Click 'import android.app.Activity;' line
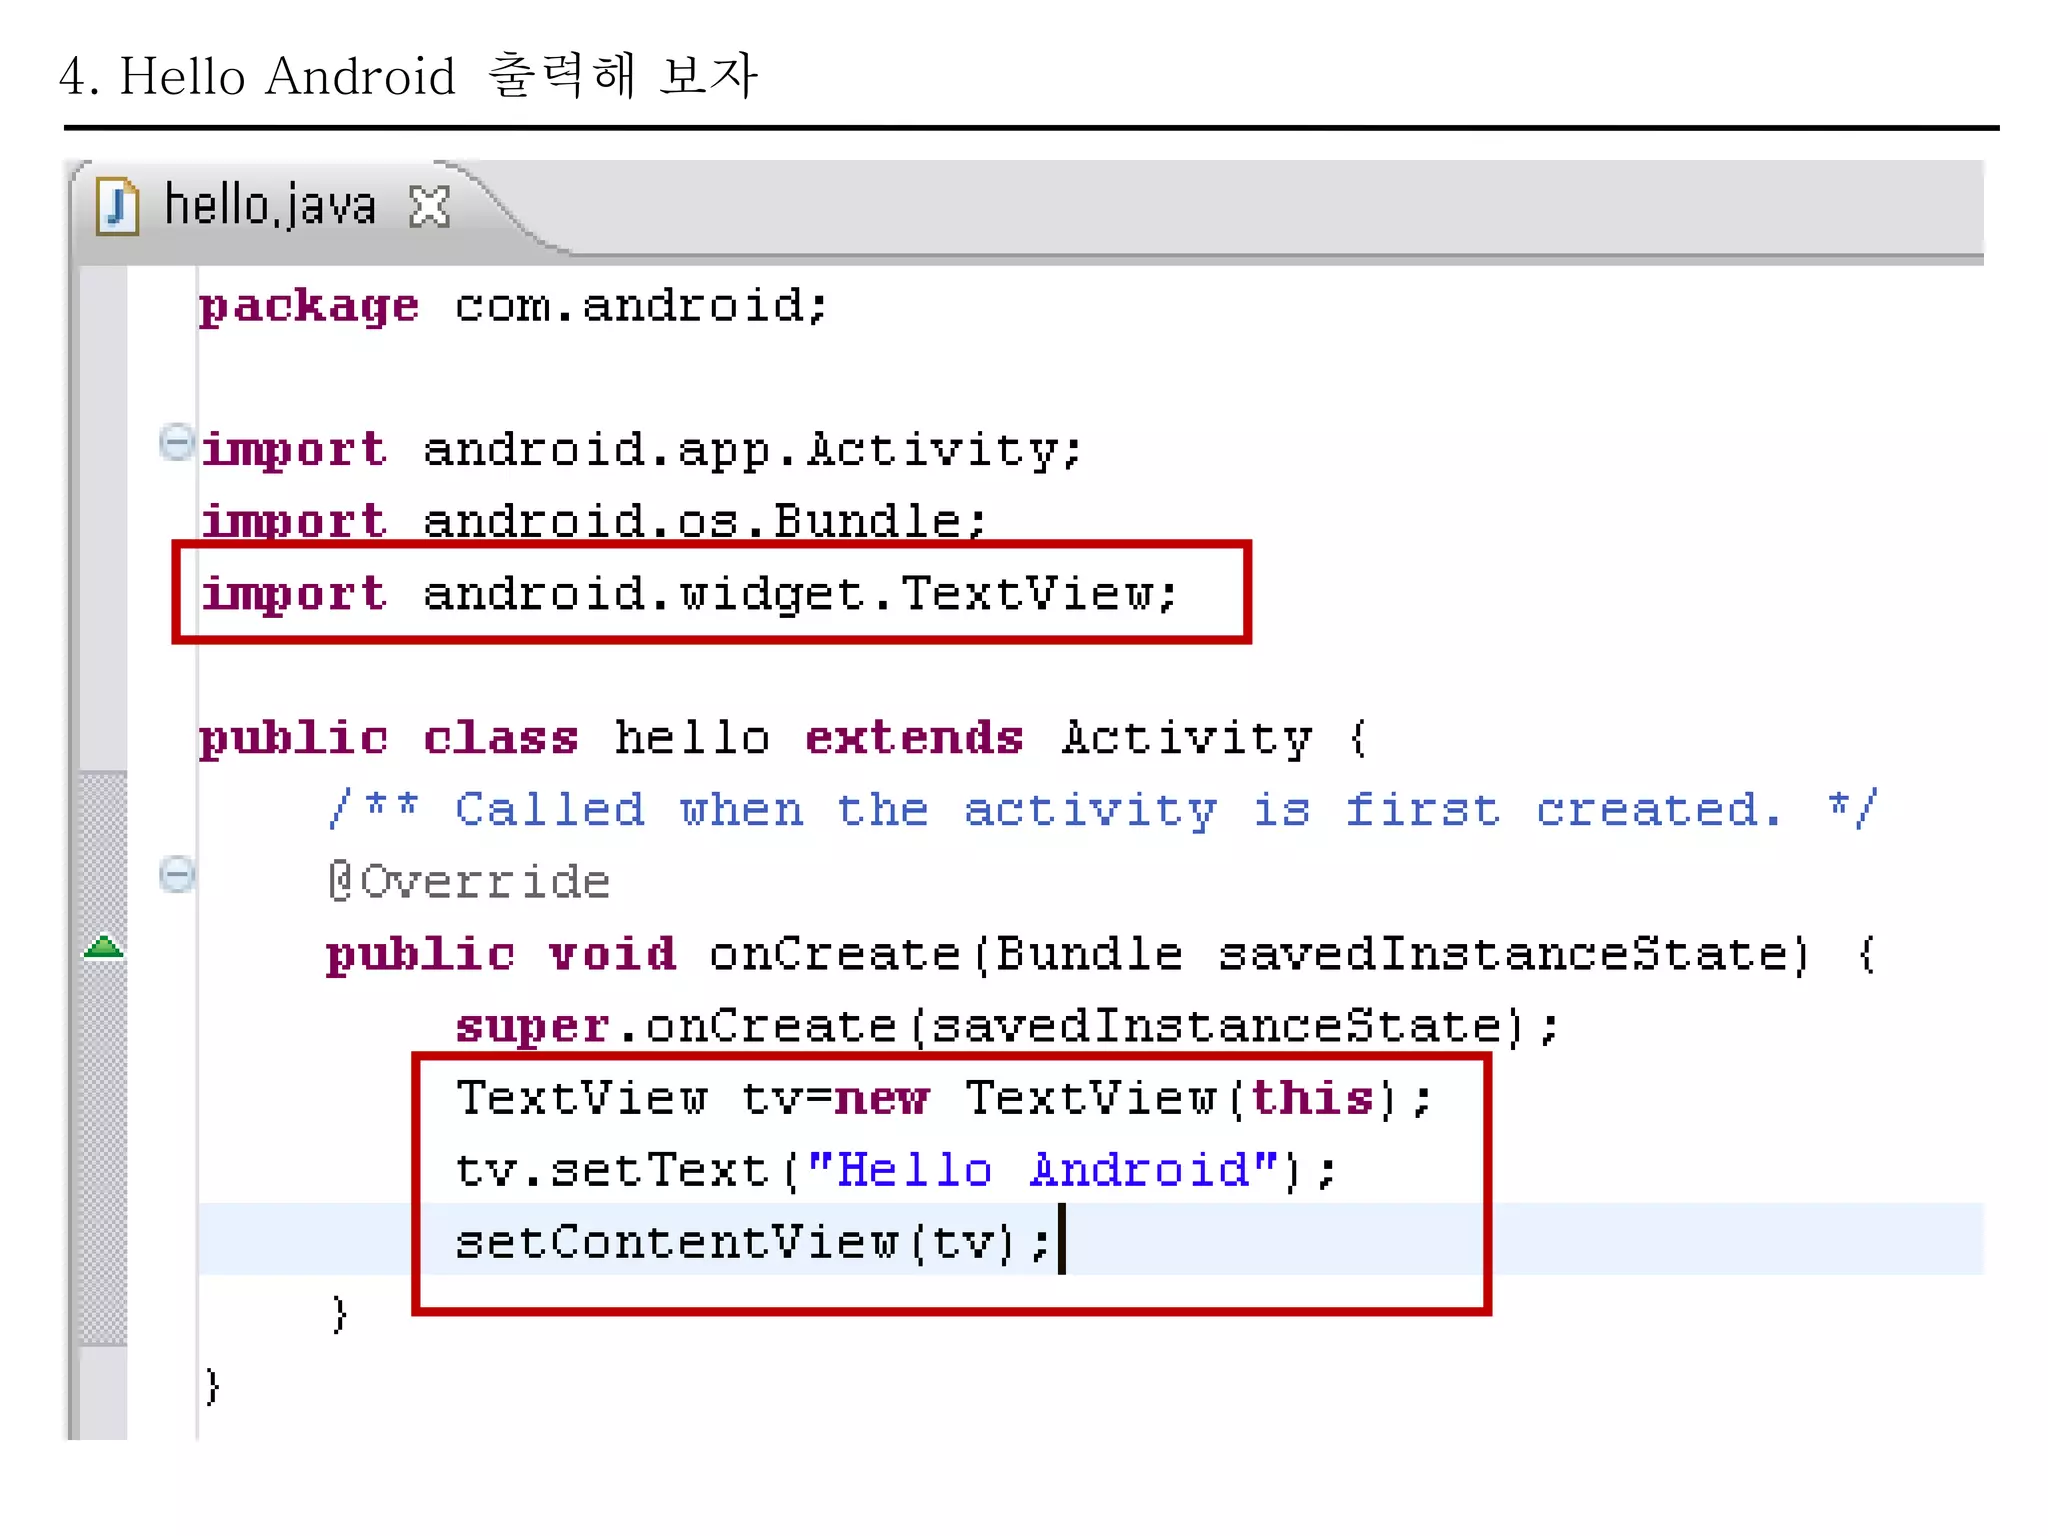 [x=641, y=449]
